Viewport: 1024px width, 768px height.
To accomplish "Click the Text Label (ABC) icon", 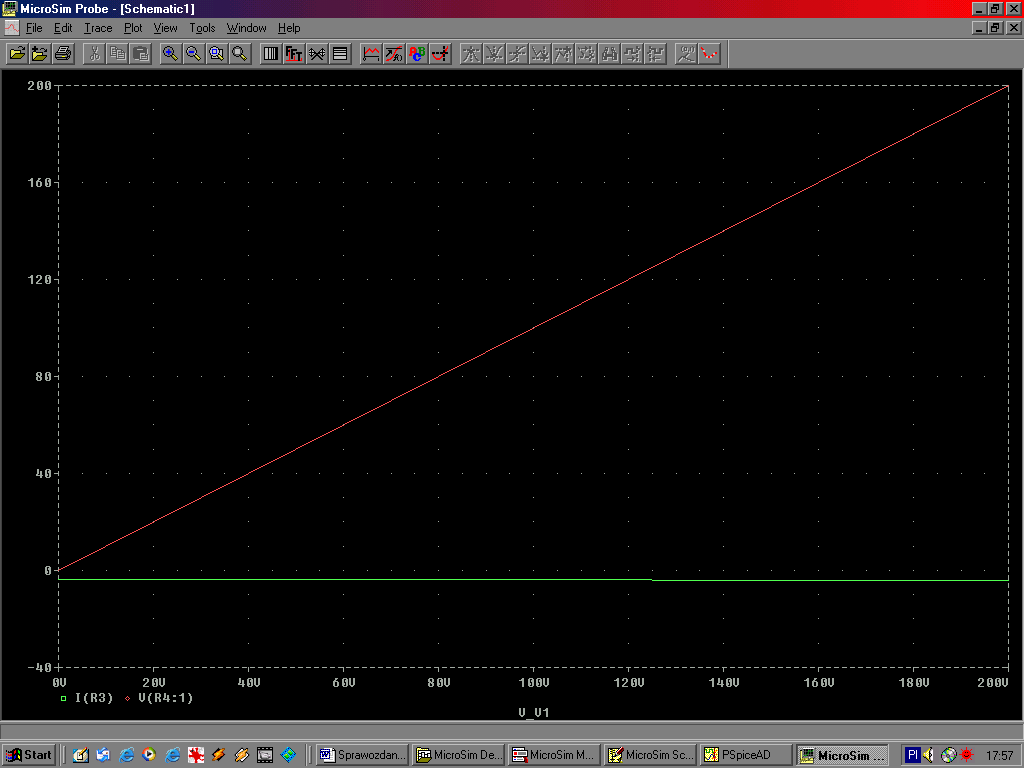I will pyautogui.click(x=418, y=53).
